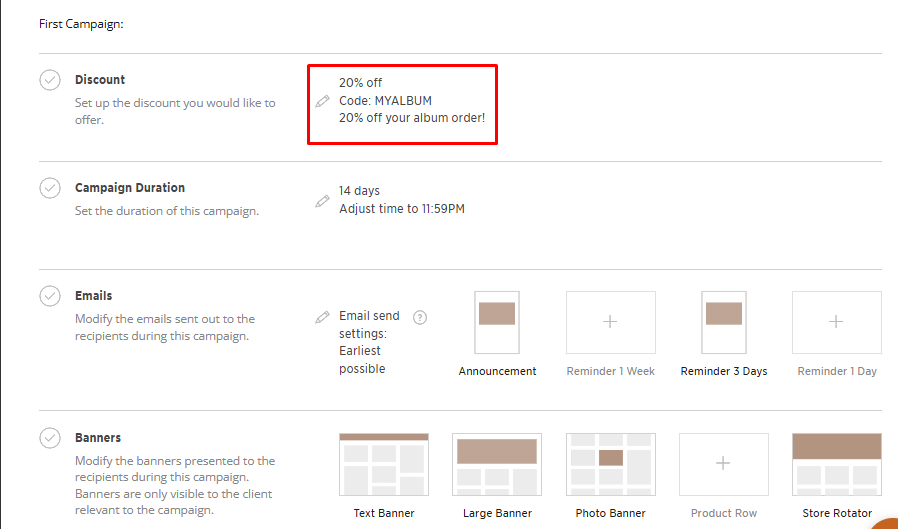Viewport: 898px width, 529px height.
Task: Select the Text Banner layout thumbnail
Action: coord(384,464)
